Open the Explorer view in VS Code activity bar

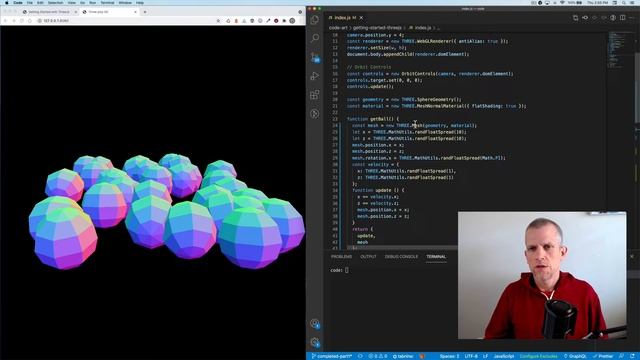pyautogui.click(x=315, y=20)
